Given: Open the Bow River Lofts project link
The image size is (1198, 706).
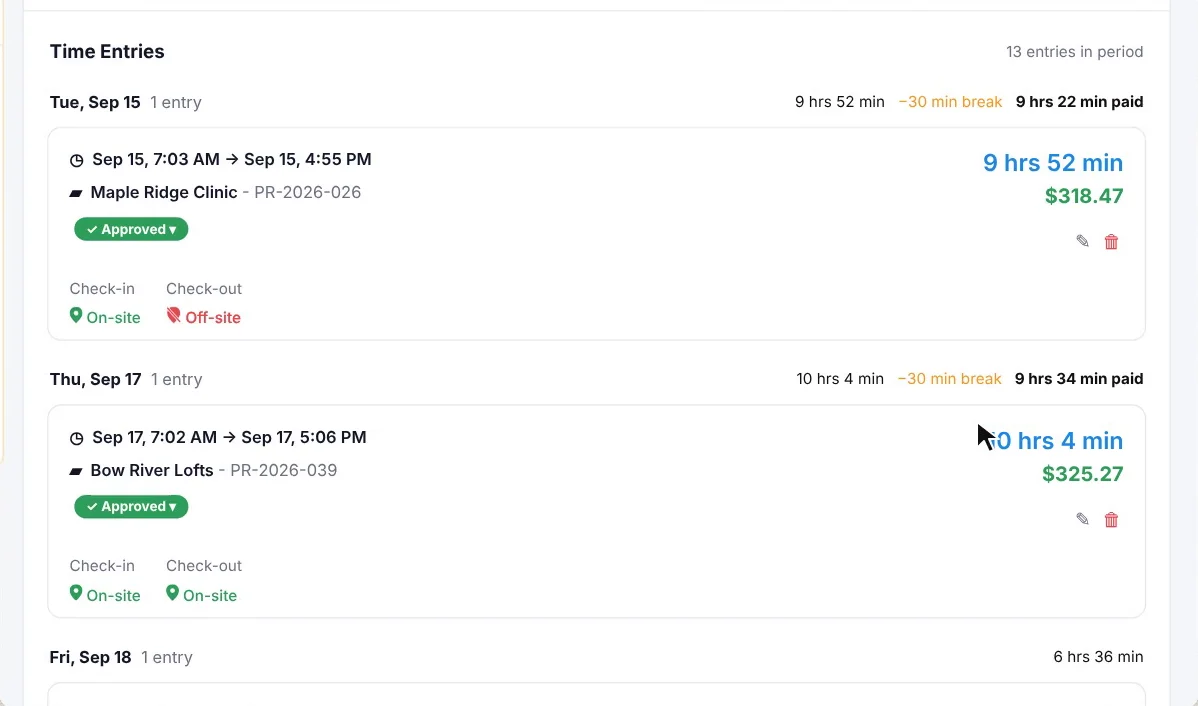Looking at the screenshot, I should coord(151,470).
